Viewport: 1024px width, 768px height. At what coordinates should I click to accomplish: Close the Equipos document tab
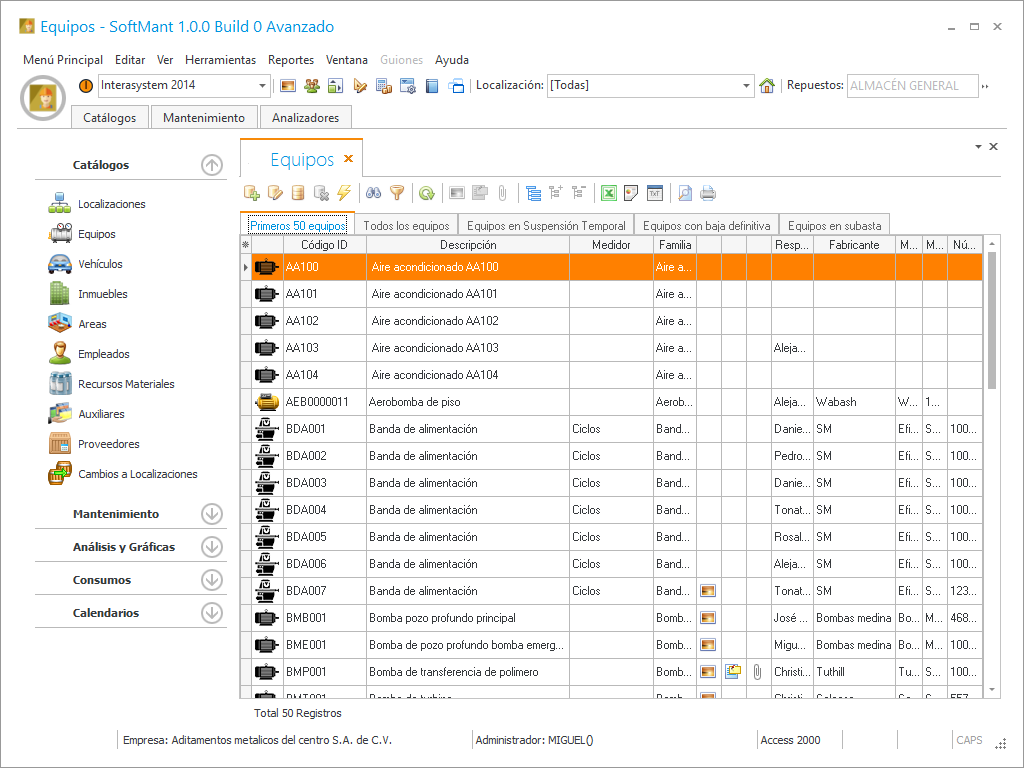[349, 159]
